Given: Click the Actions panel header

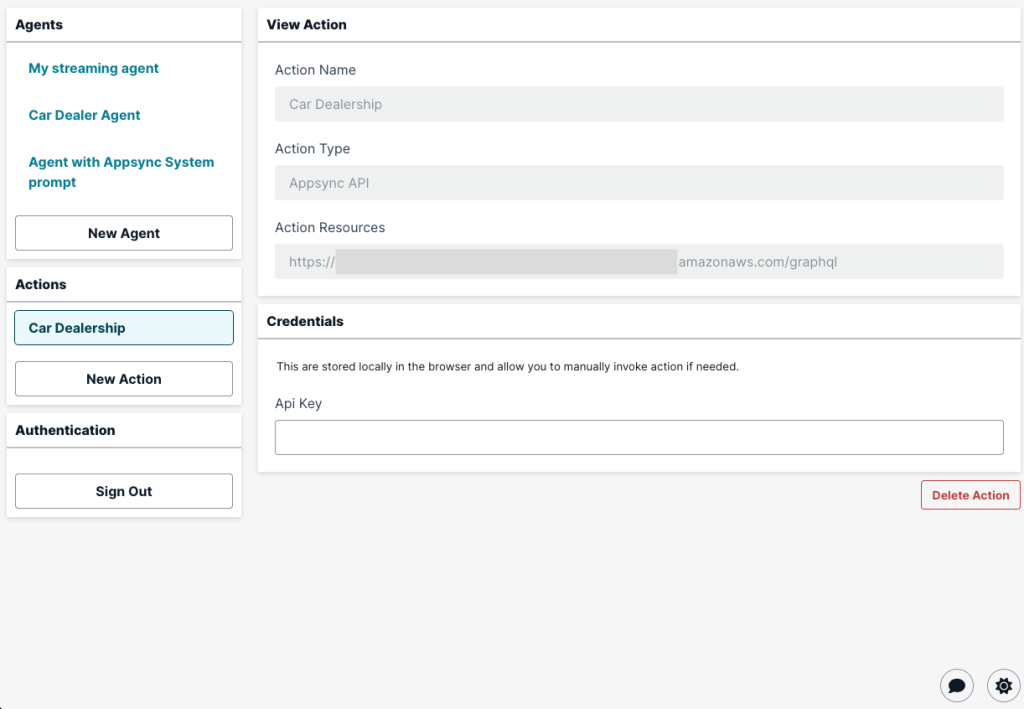Looking at the screenshot, I should coord(40,284).
